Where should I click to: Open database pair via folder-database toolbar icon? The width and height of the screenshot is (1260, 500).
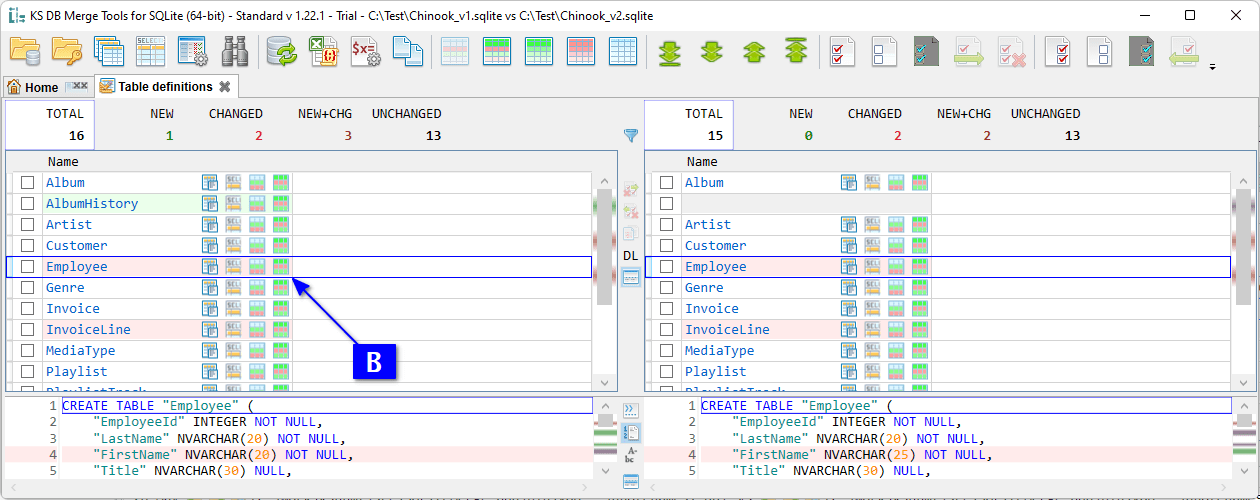[x=25, y=50]
